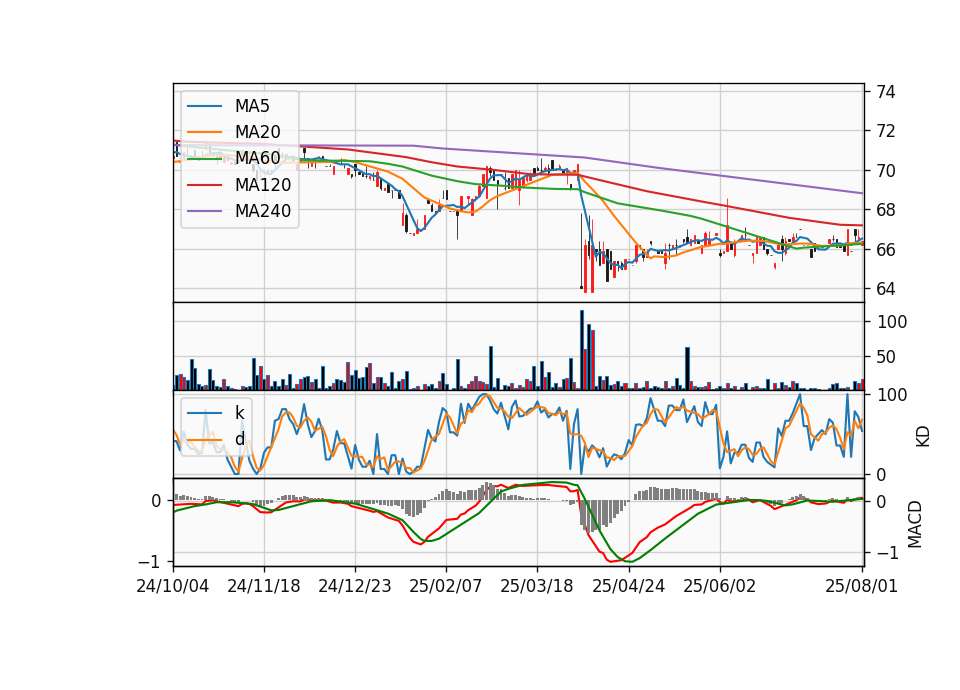Viewport: 960px width, 690px height.
Task: Click the tallest volume bar in April
Action: point(582,350)
